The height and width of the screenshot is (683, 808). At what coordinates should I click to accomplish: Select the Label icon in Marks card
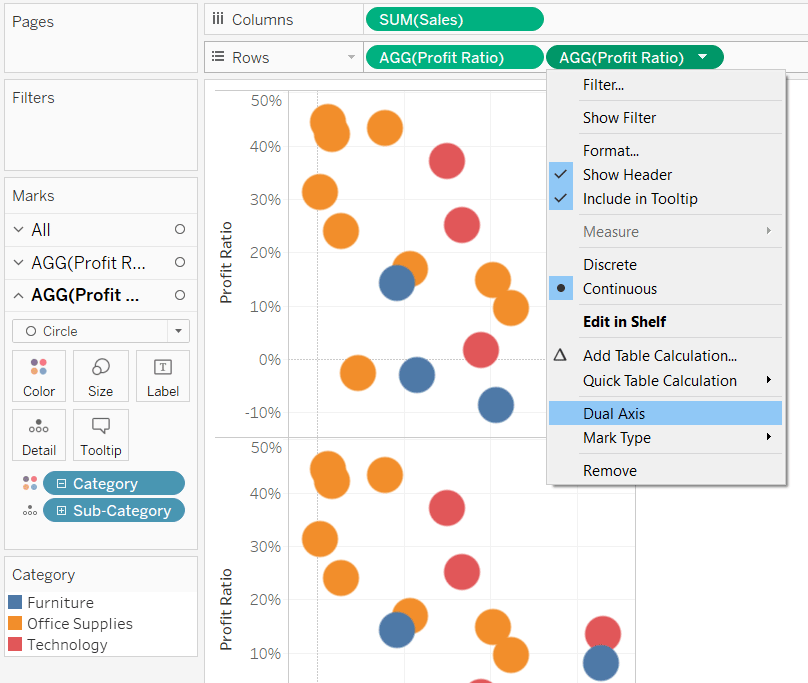tap(162, 376)
